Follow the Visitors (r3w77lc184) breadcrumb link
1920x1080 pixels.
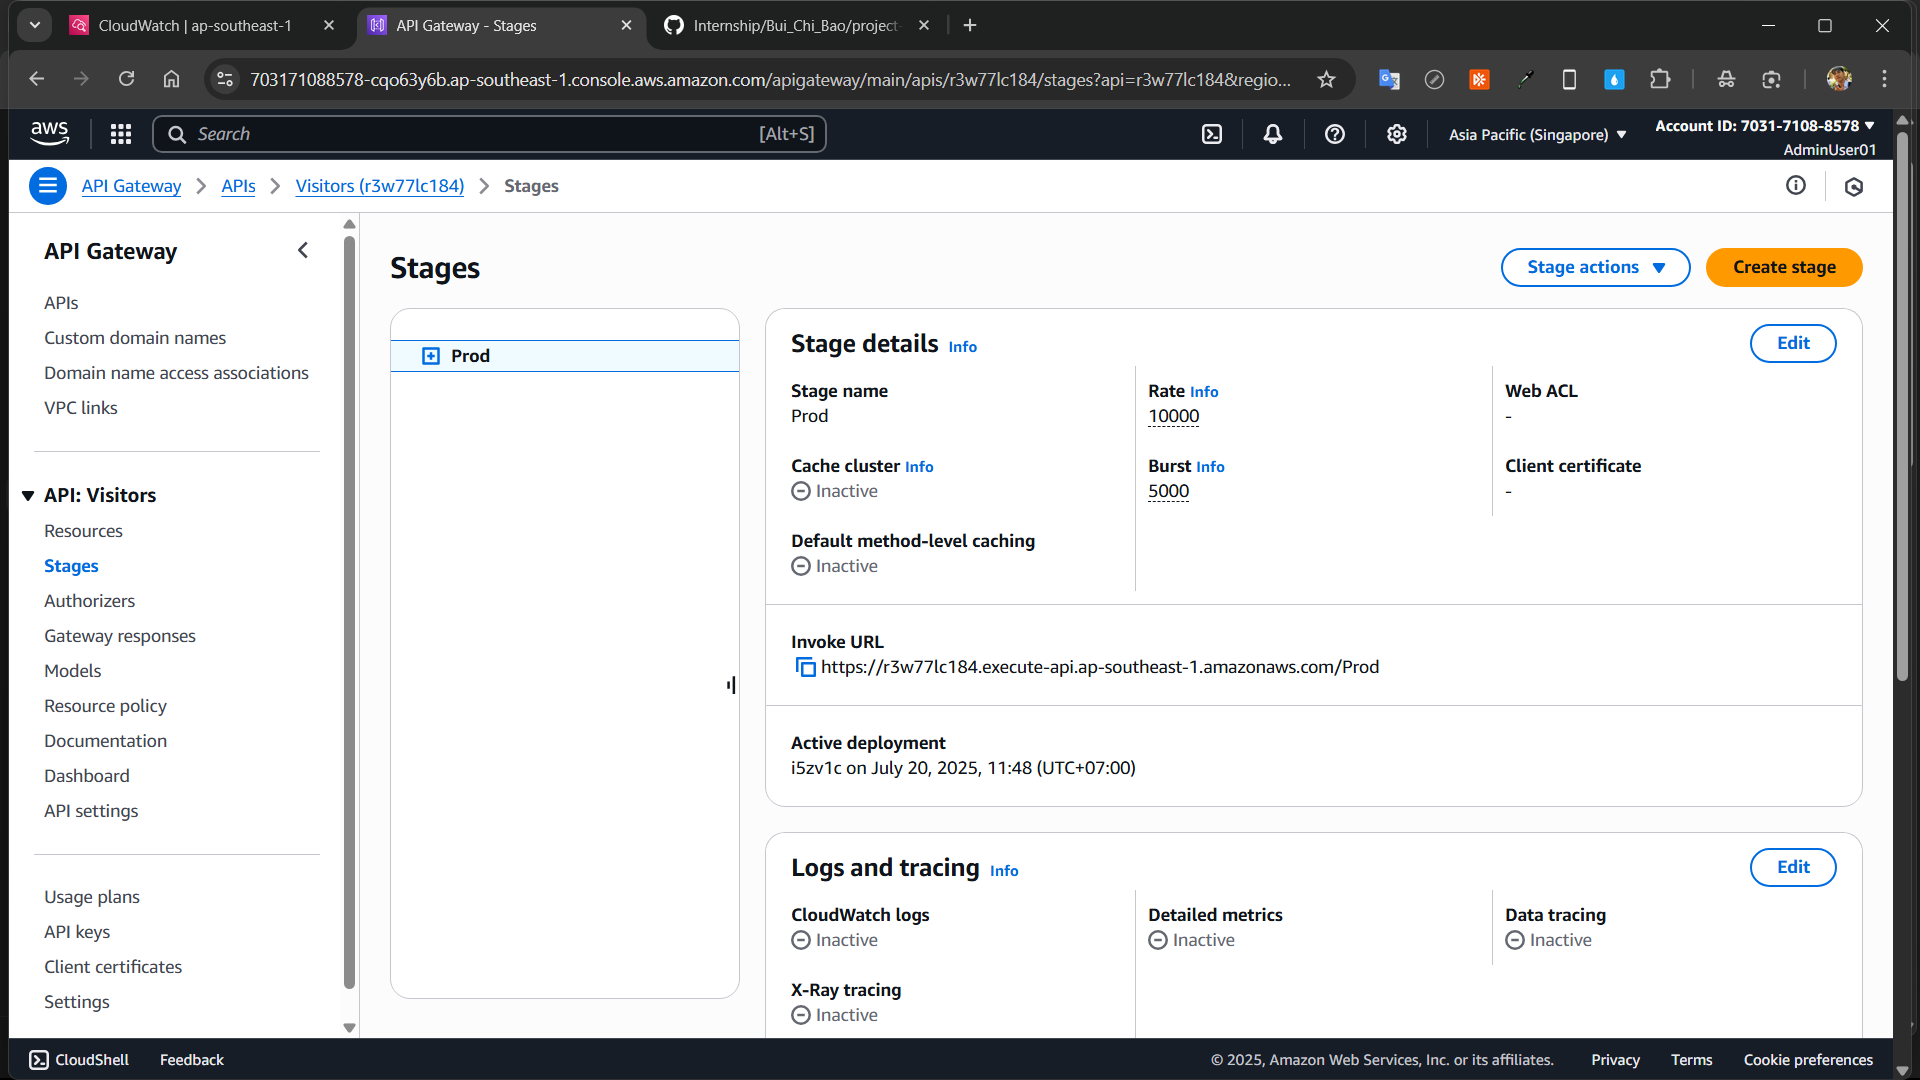point(379,186)
